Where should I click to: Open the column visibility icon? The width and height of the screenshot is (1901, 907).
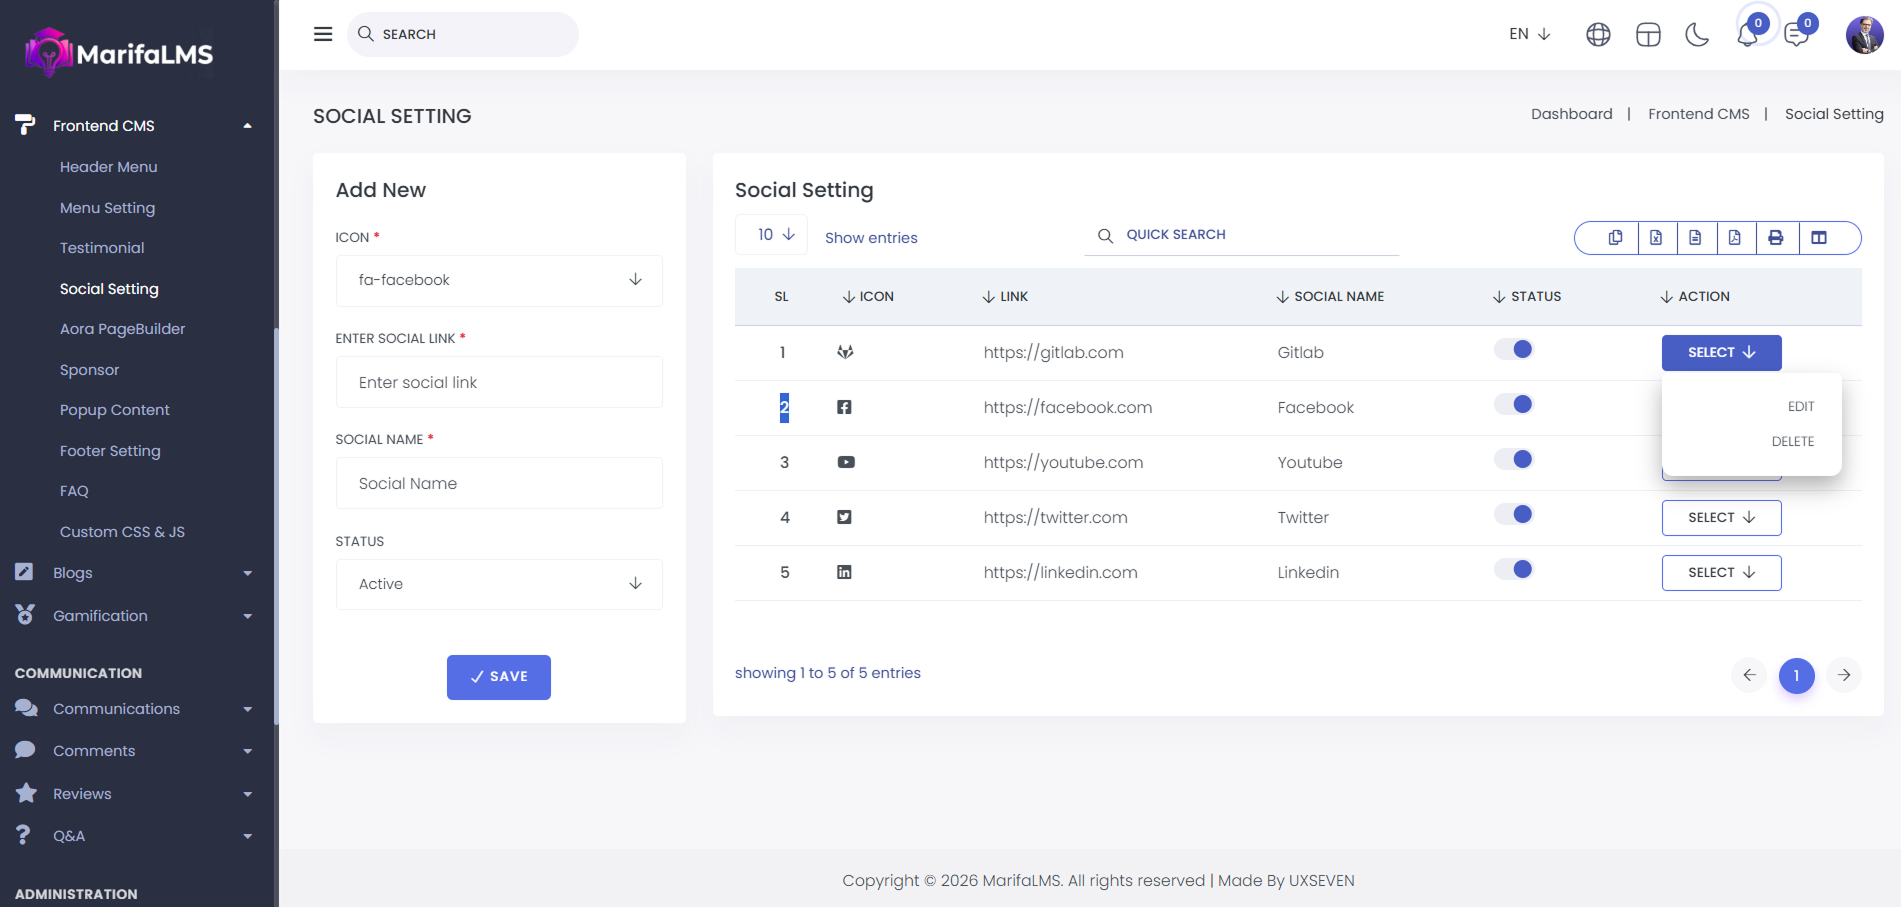1819,238
